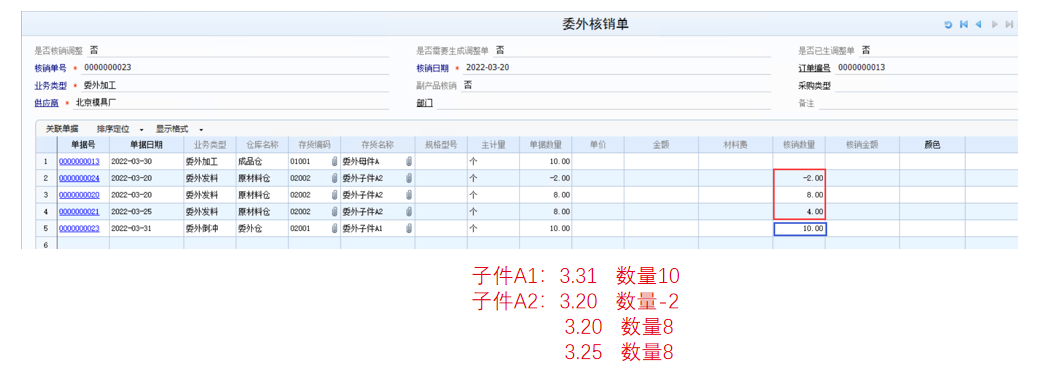The image size is (1044, 379).
Task: Select the 核销数量 cell showing -2.00
Action: pyautogui.click(x=800, y=179)
